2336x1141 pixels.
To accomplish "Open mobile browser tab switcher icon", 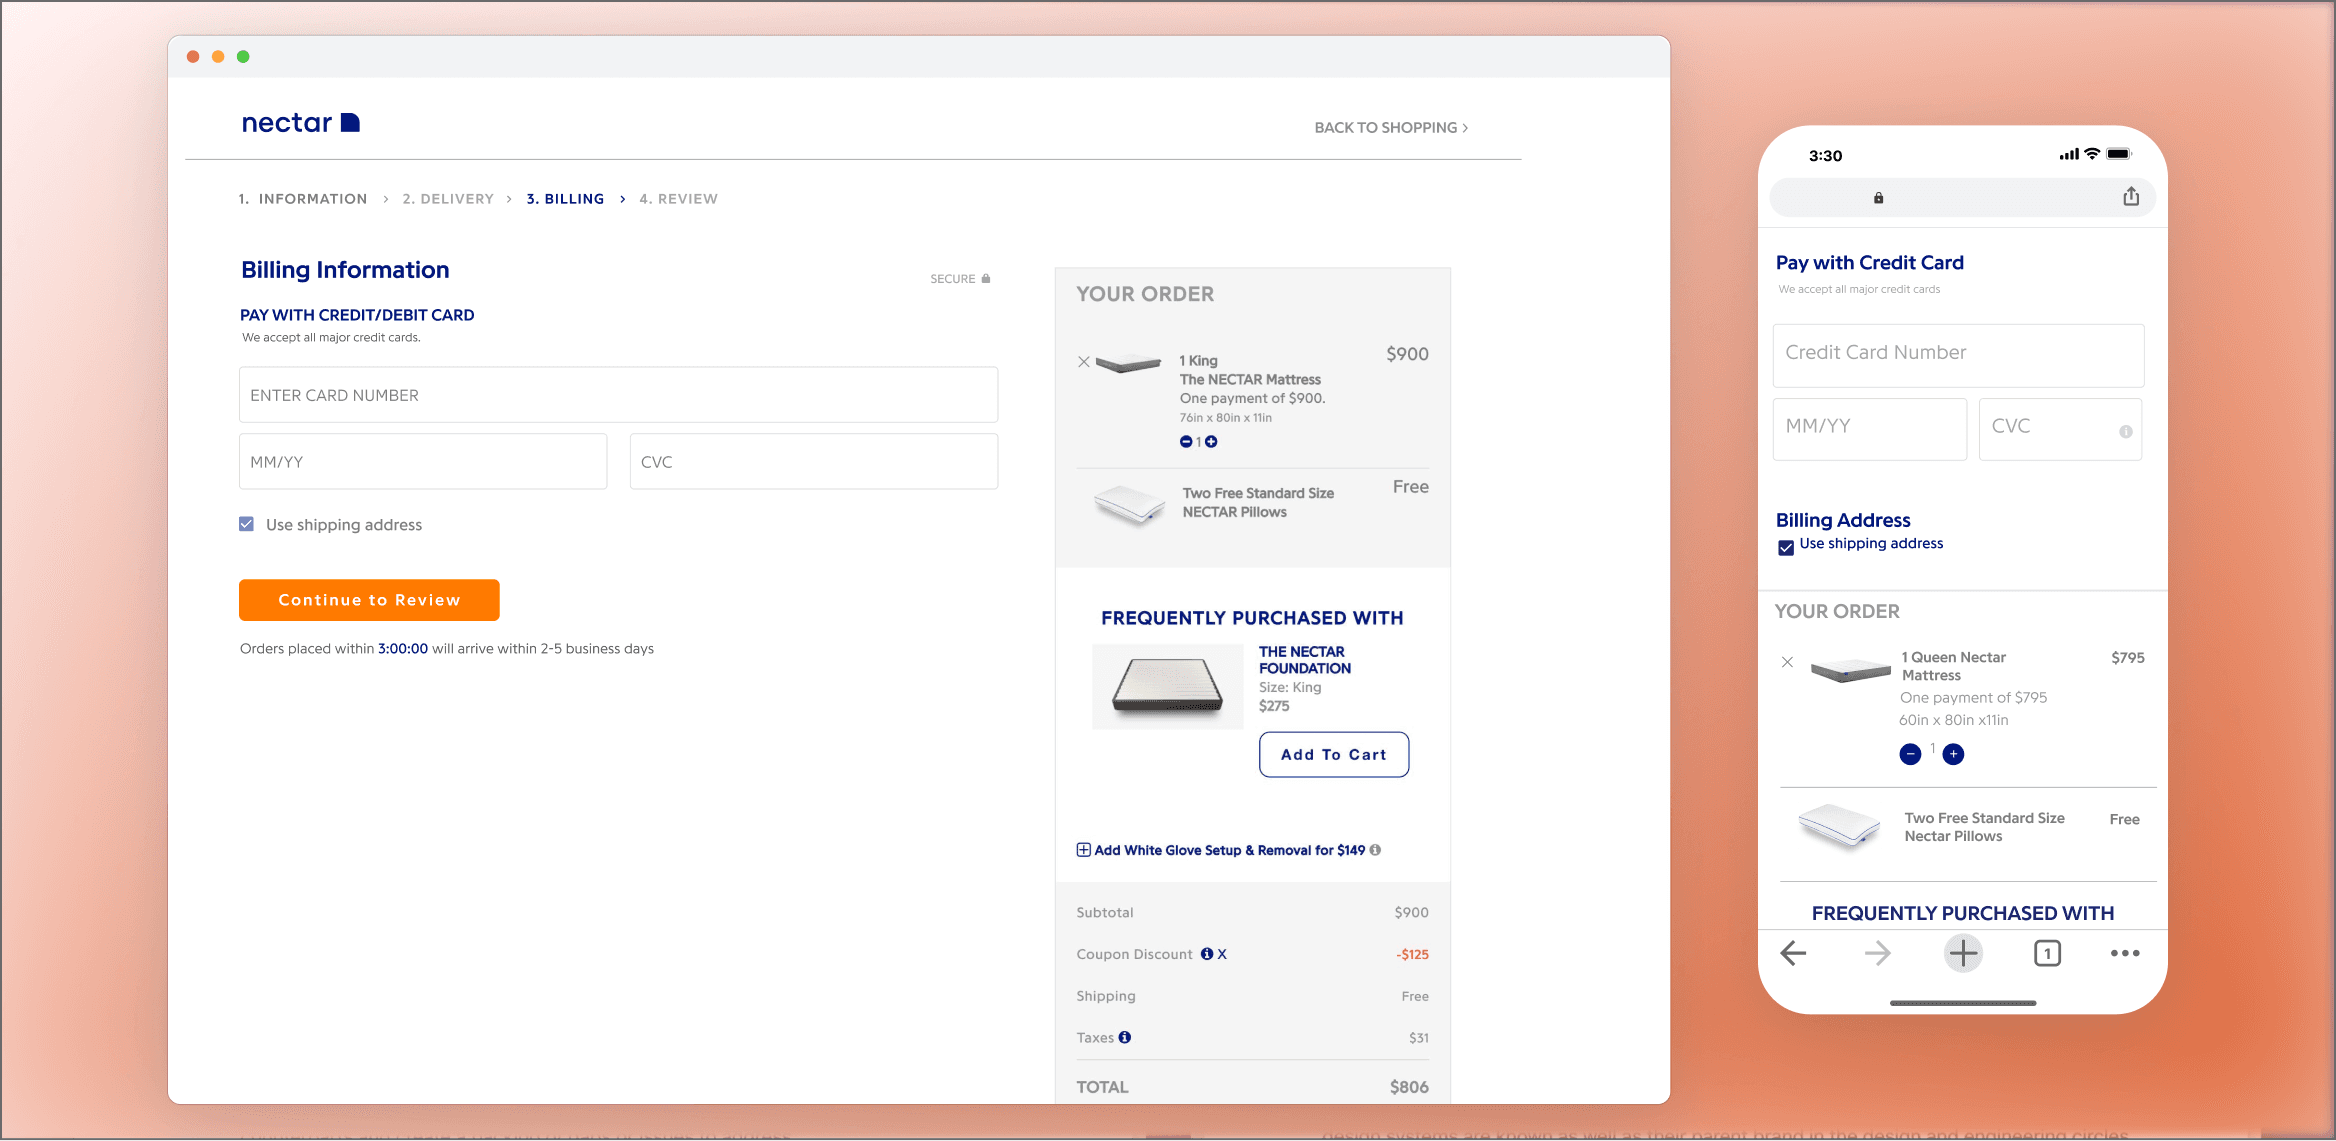I will coord(2047,953).
